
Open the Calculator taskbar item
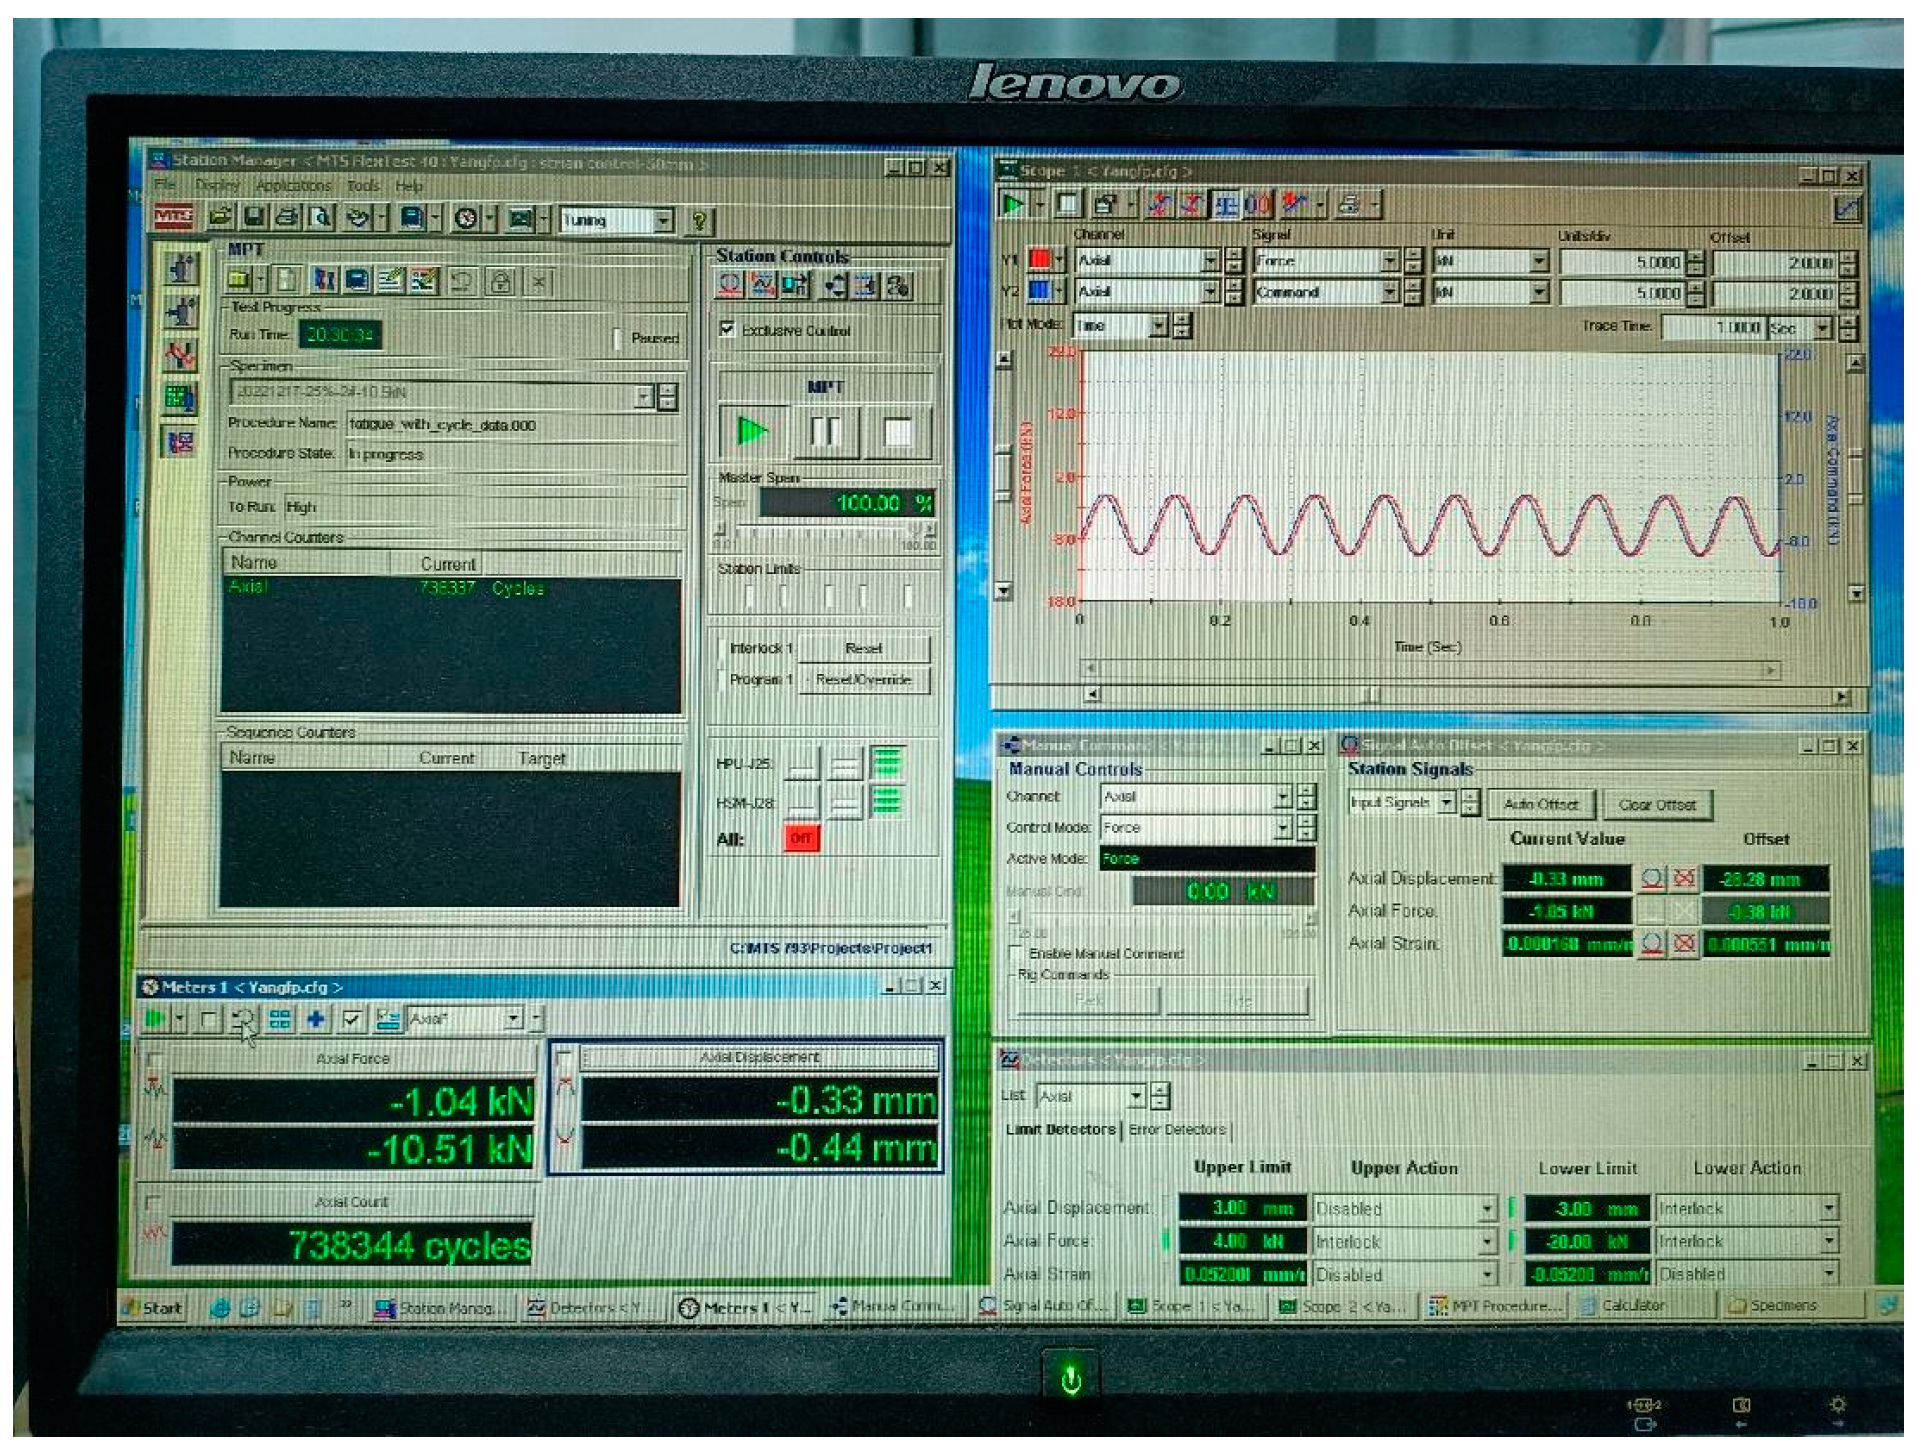[x=1632, y=1305]
